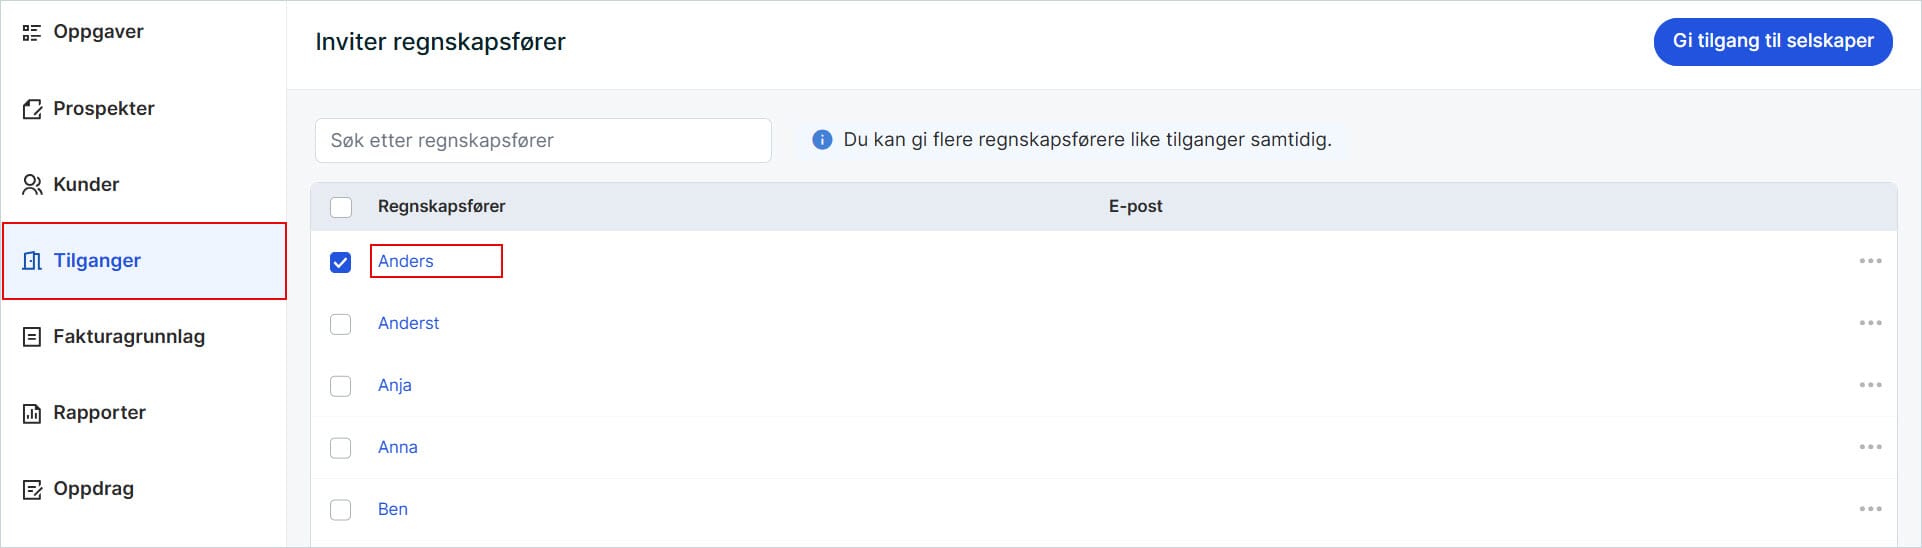Open Oppdrag from the sidebar
Screen dimensions: 1922x548
click(93, 488)
